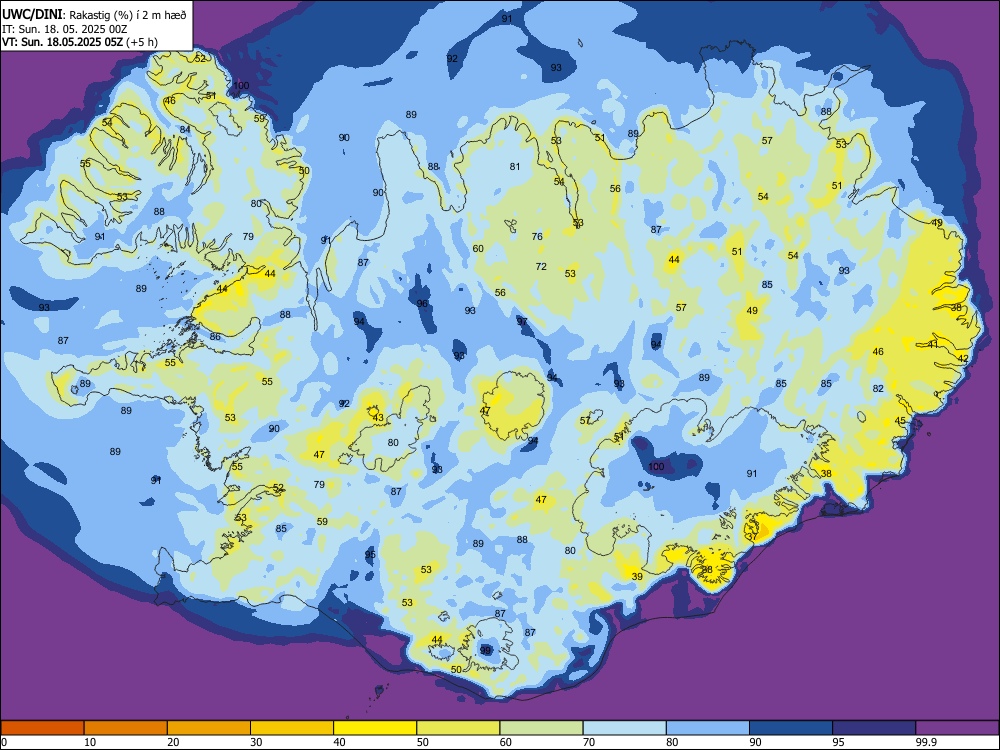Select the legend tick label '40'
The image size is (1000, 750).
coord(340,742)
